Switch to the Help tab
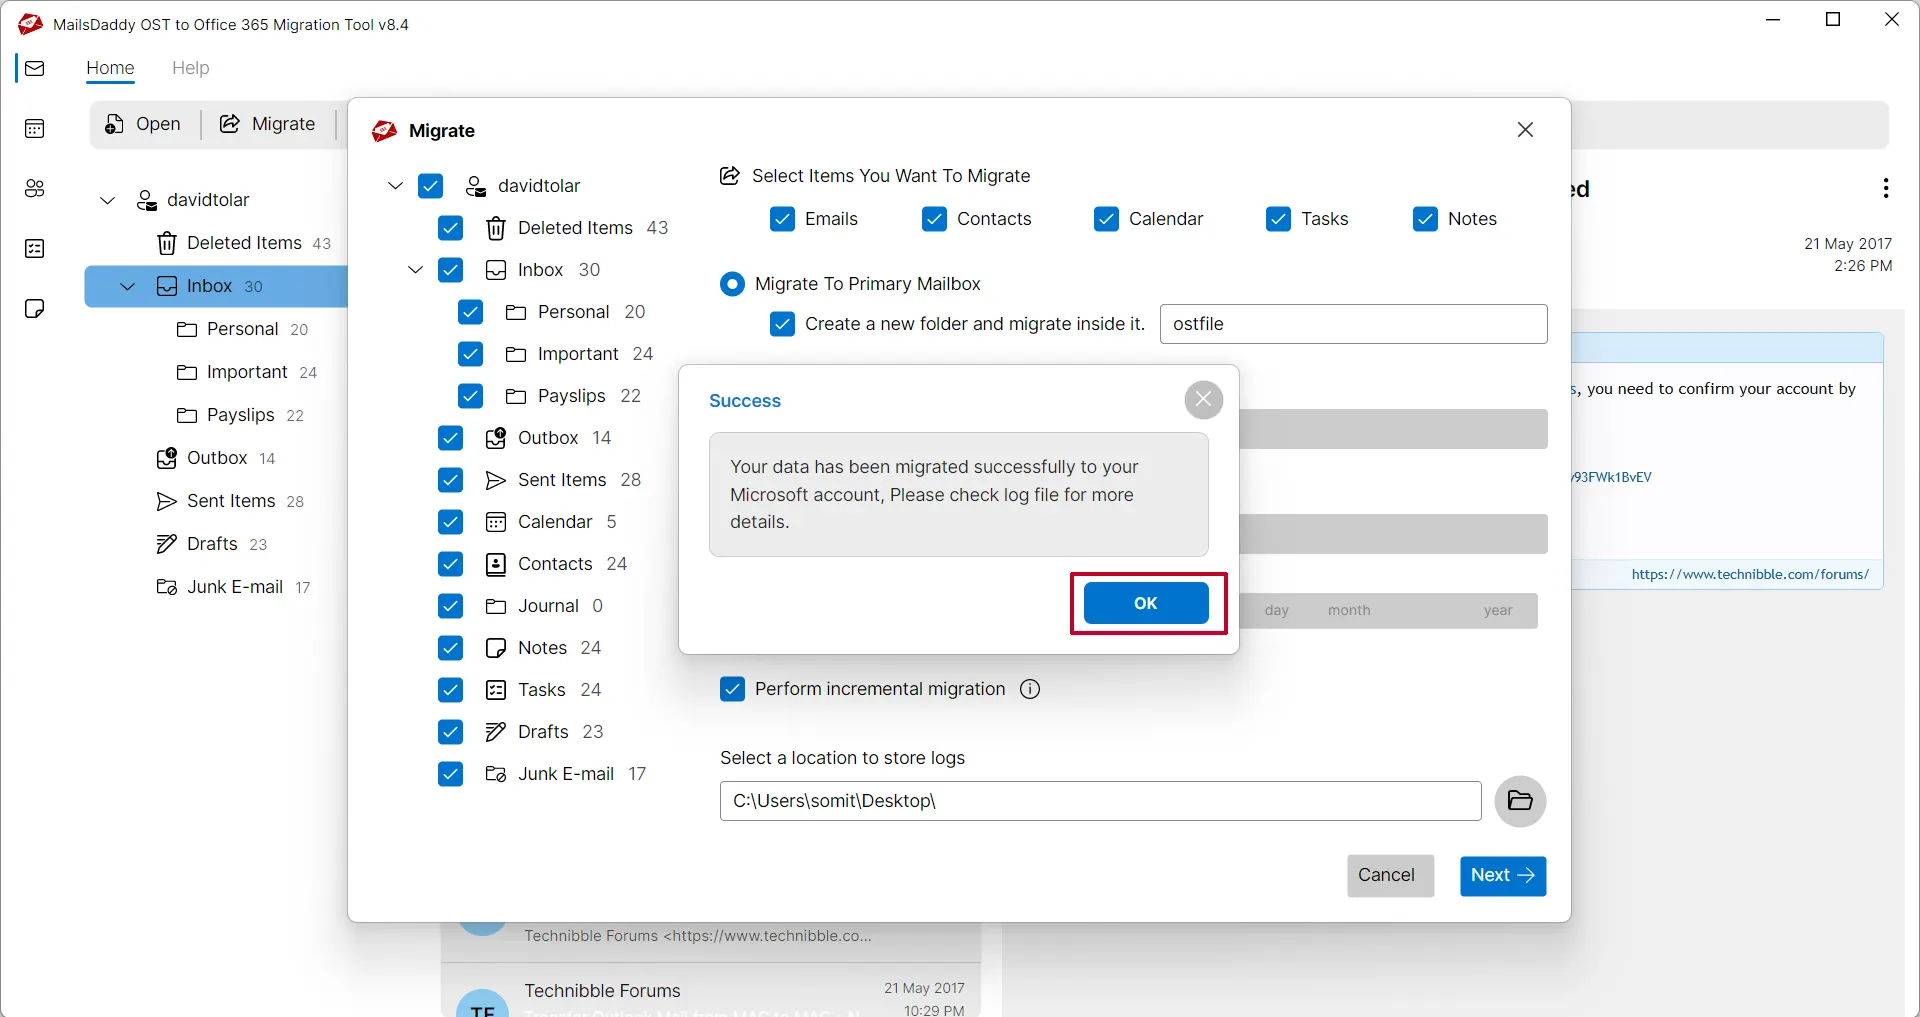The height and width of the screenshot is (1017, 1920). click(x=191, y=68)
